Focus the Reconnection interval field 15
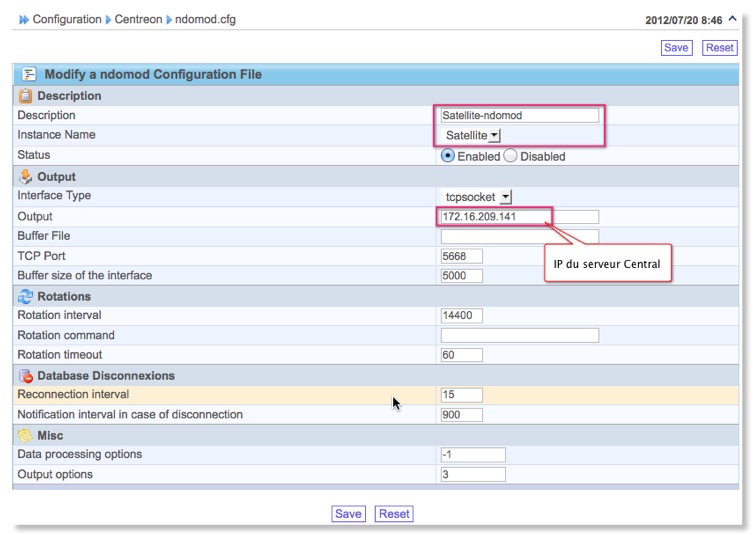753x535 pixels. (x=462, y=395)
